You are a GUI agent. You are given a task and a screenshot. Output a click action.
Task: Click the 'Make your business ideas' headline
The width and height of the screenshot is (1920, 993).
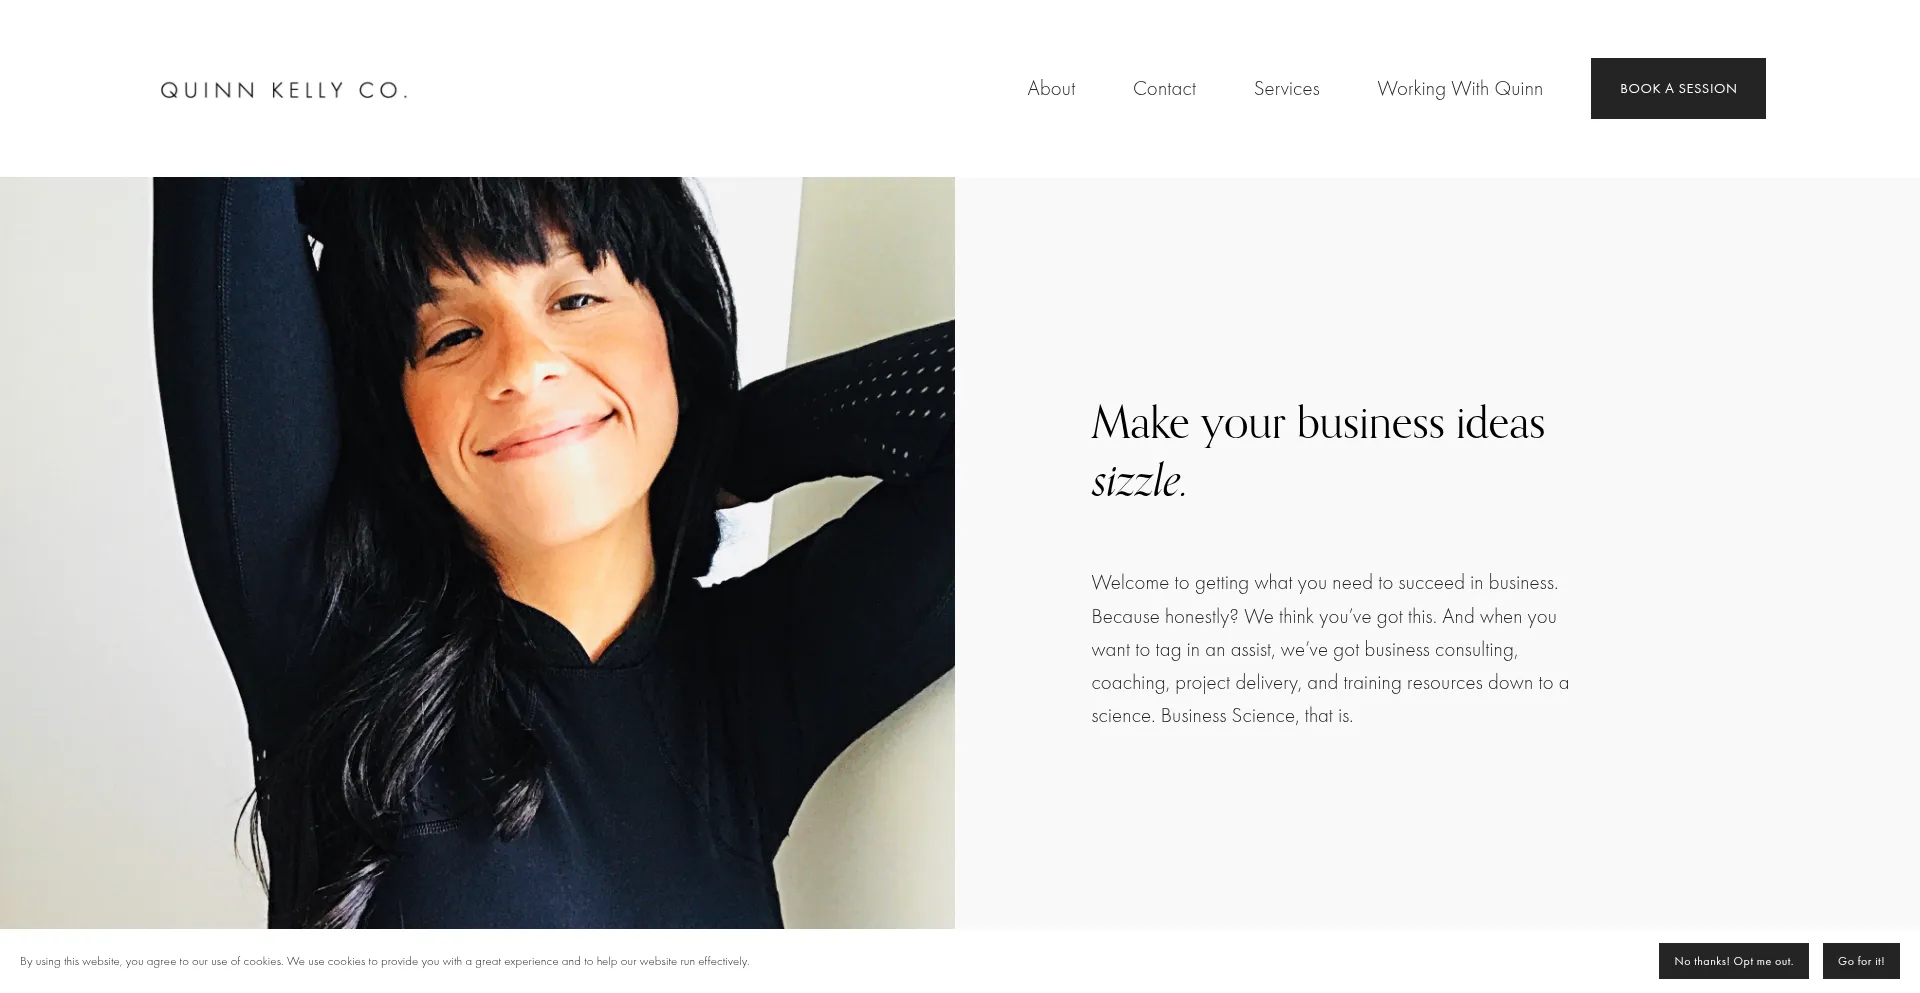click(1318, 422)
